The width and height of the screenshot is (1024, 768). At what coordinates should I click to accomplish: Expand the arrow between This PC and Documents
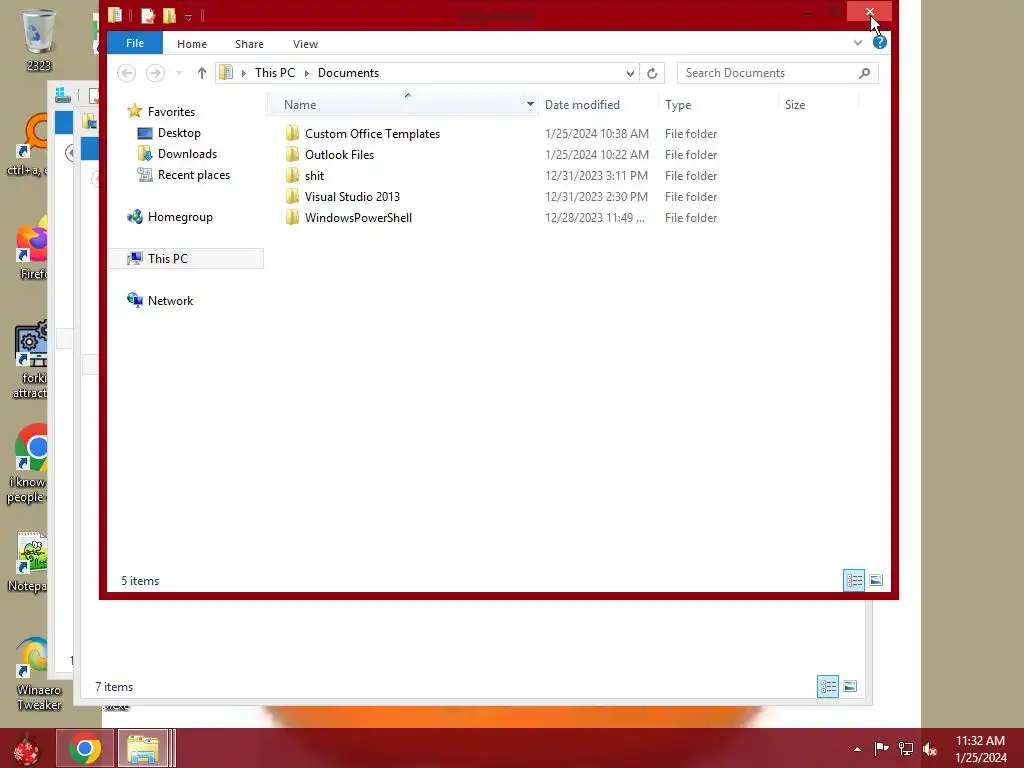pyautogui.click(x=306, y=73)
